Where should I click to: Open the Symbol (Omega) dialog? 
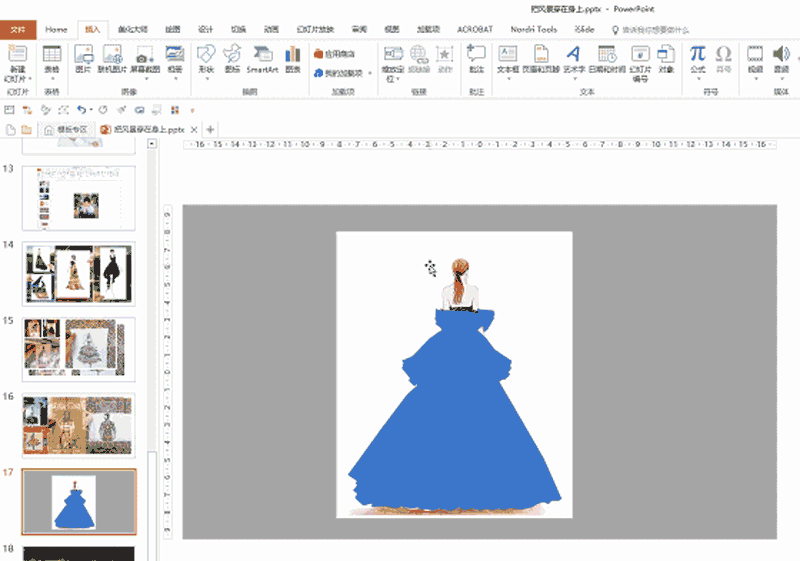[x=723, y=54]
